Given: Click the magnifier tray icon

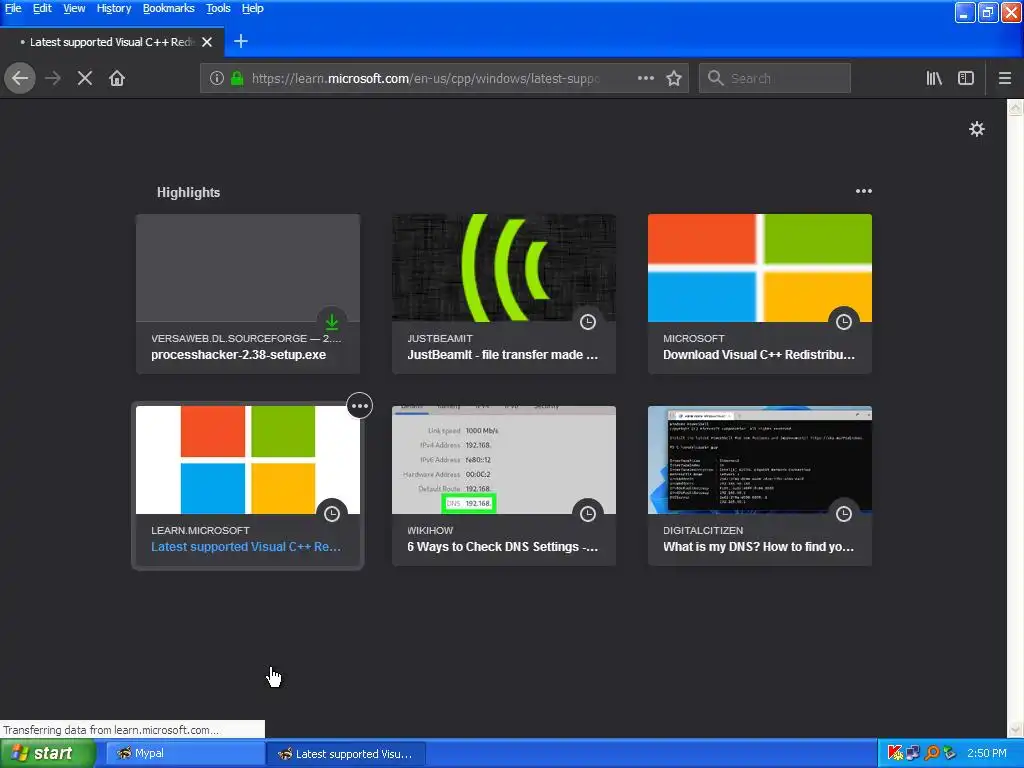Looking at the screenshot, I should click(932, 753).
